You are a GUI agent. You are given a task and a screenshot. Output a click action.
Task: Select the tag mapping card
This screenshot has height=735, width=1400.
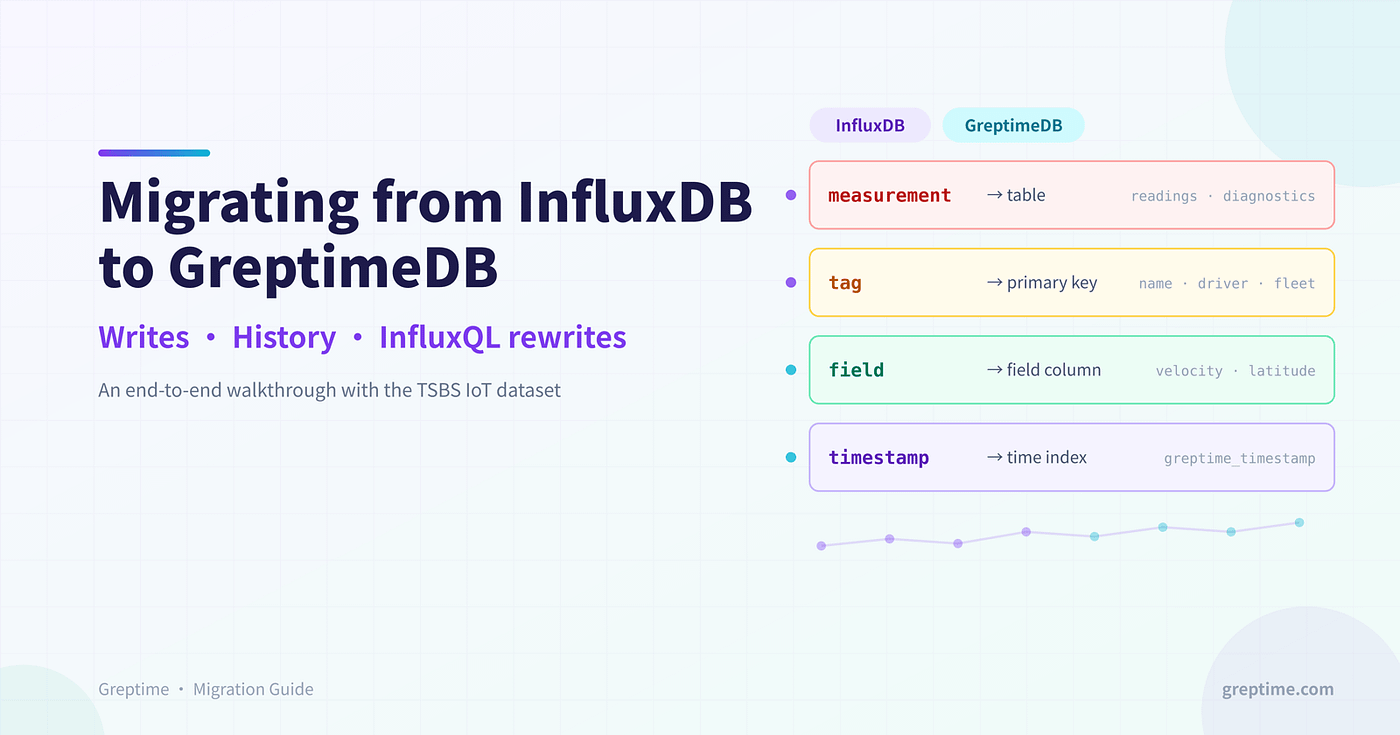click(x=1072, y=282)
